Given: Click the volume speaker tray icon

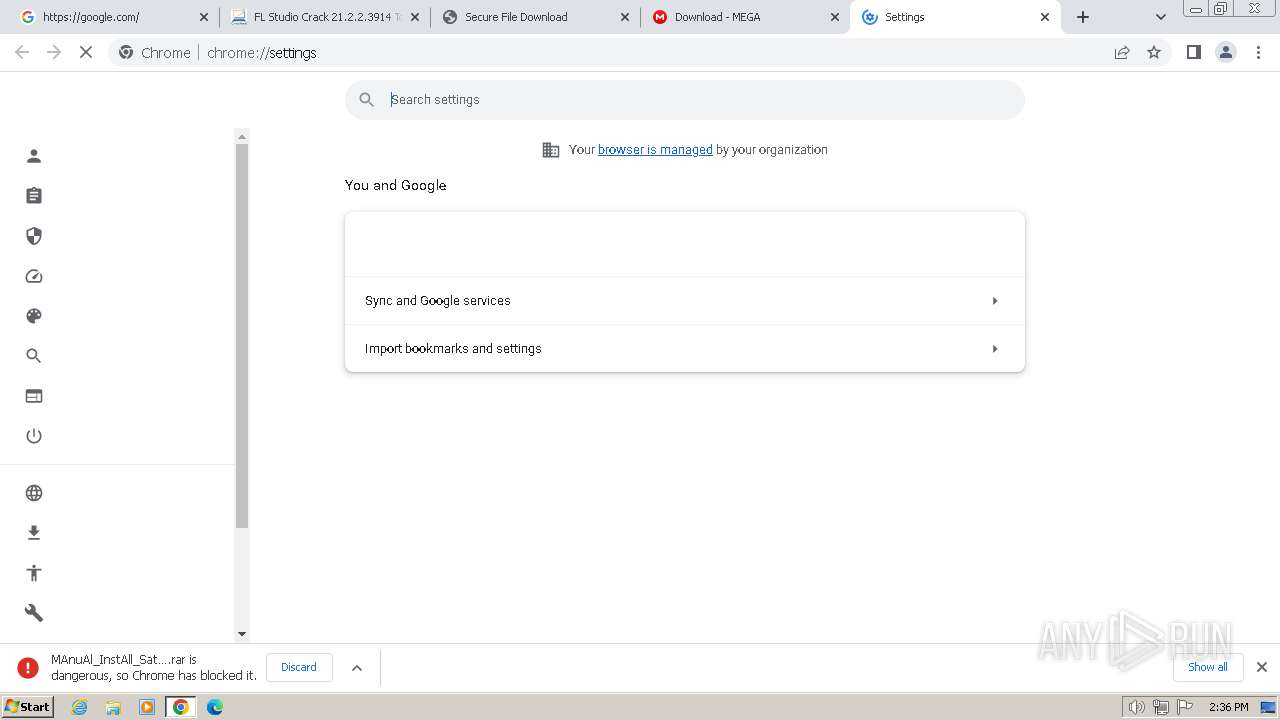Looking at the screenshot, I should coord(1136,707).
